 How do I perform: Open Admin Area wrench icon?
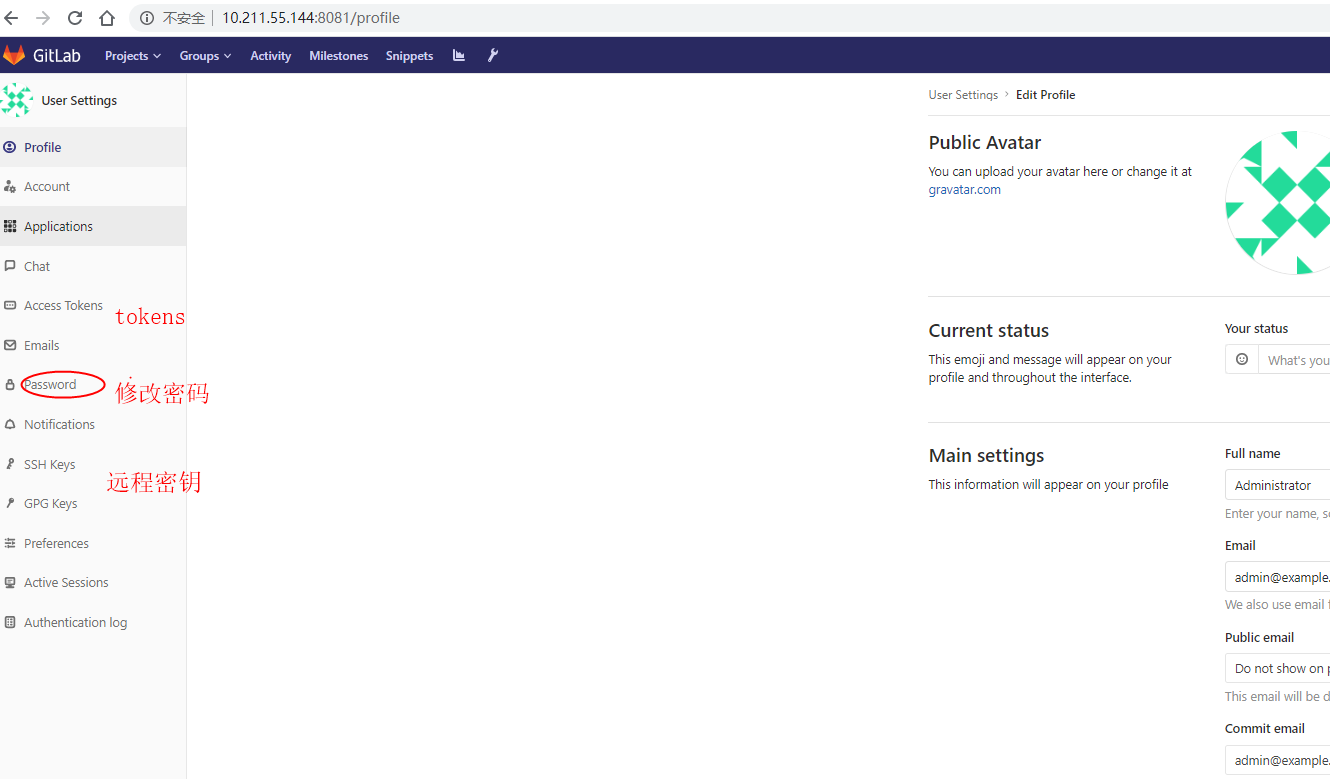493,56
